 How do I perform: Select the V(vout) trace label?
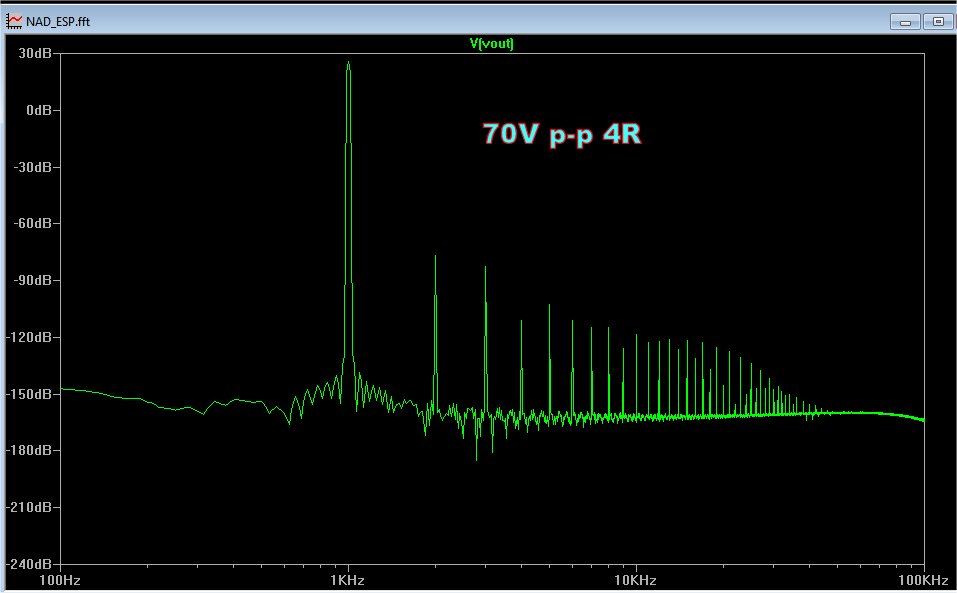(491, 43)
